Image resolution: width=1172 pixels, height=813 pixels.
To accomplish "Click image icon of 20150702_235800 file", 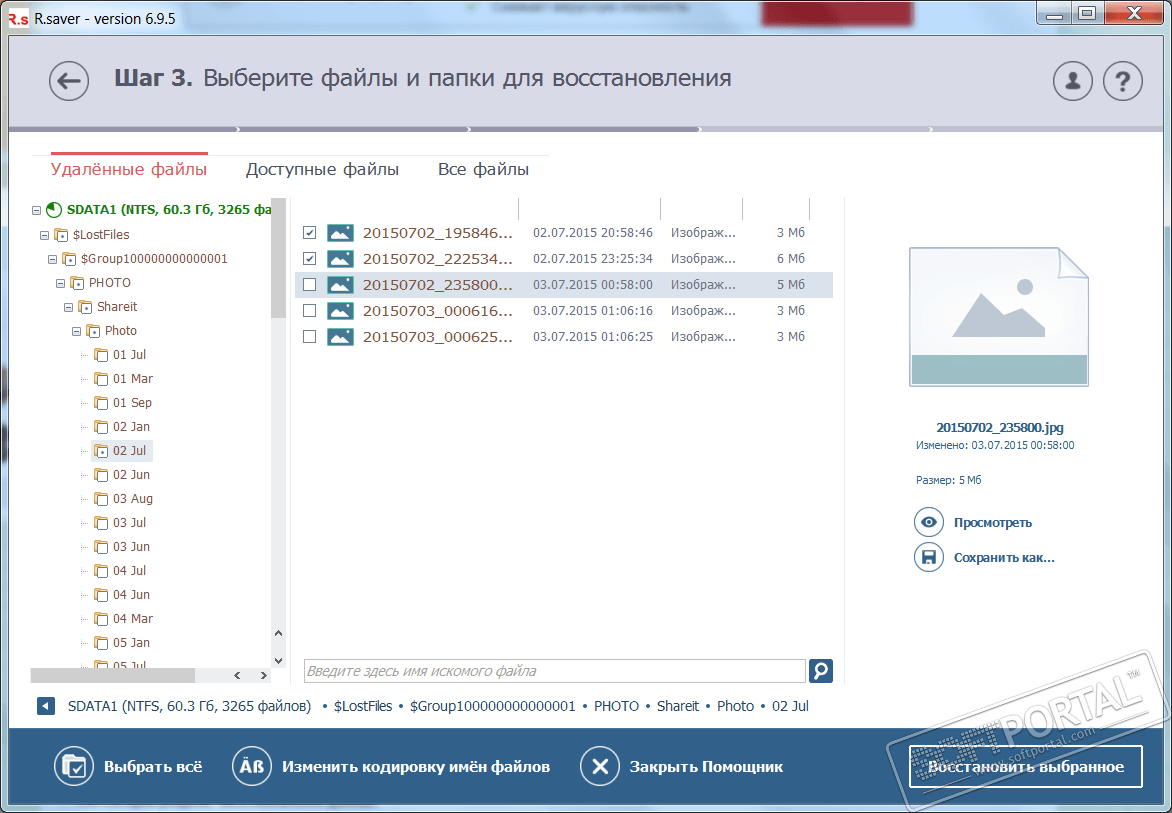I will (x=340, y=285).
